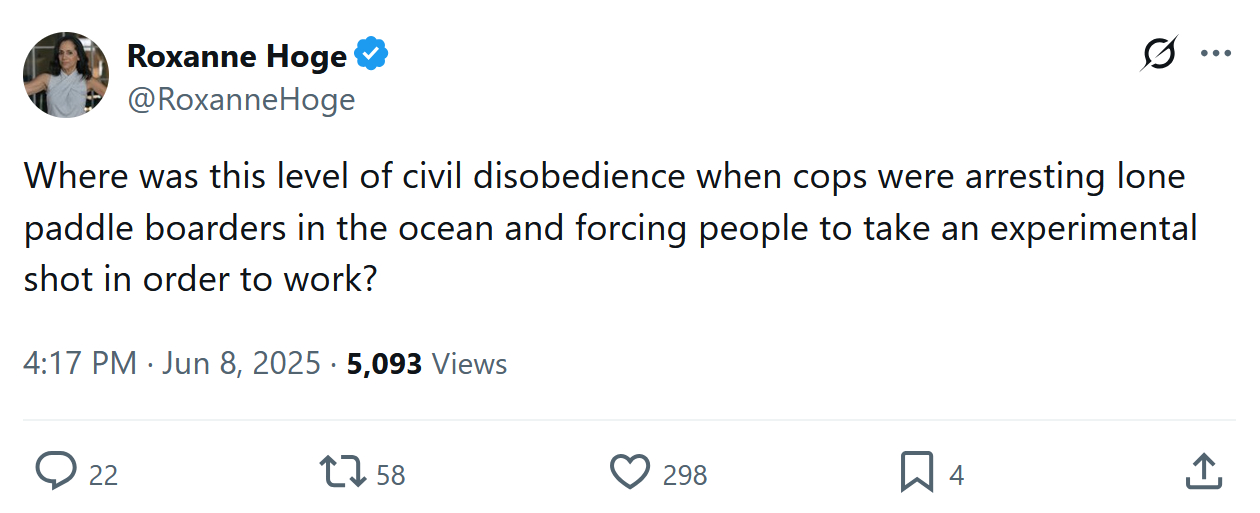The height and width of the screenshot is (513, 1260).
Task: Like the tweet with the heart icon
Action: click(630, 472)
